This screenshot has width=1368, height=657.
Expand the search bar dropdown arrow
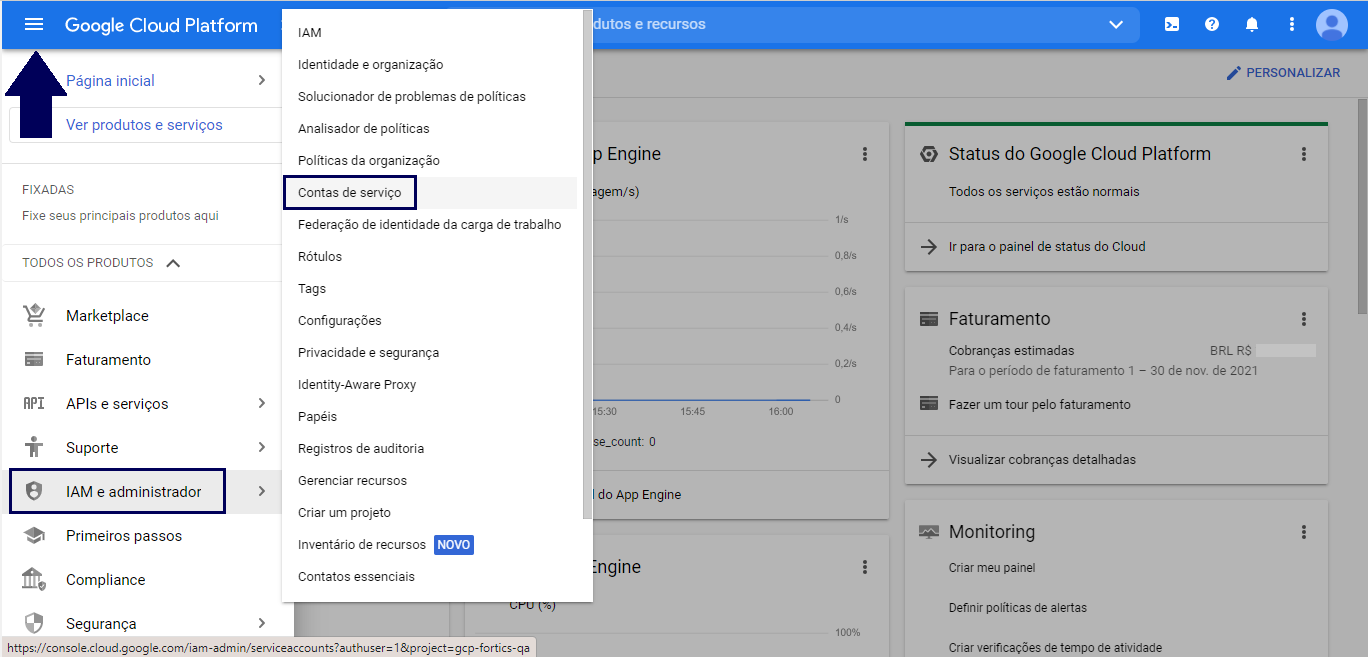1116,25
